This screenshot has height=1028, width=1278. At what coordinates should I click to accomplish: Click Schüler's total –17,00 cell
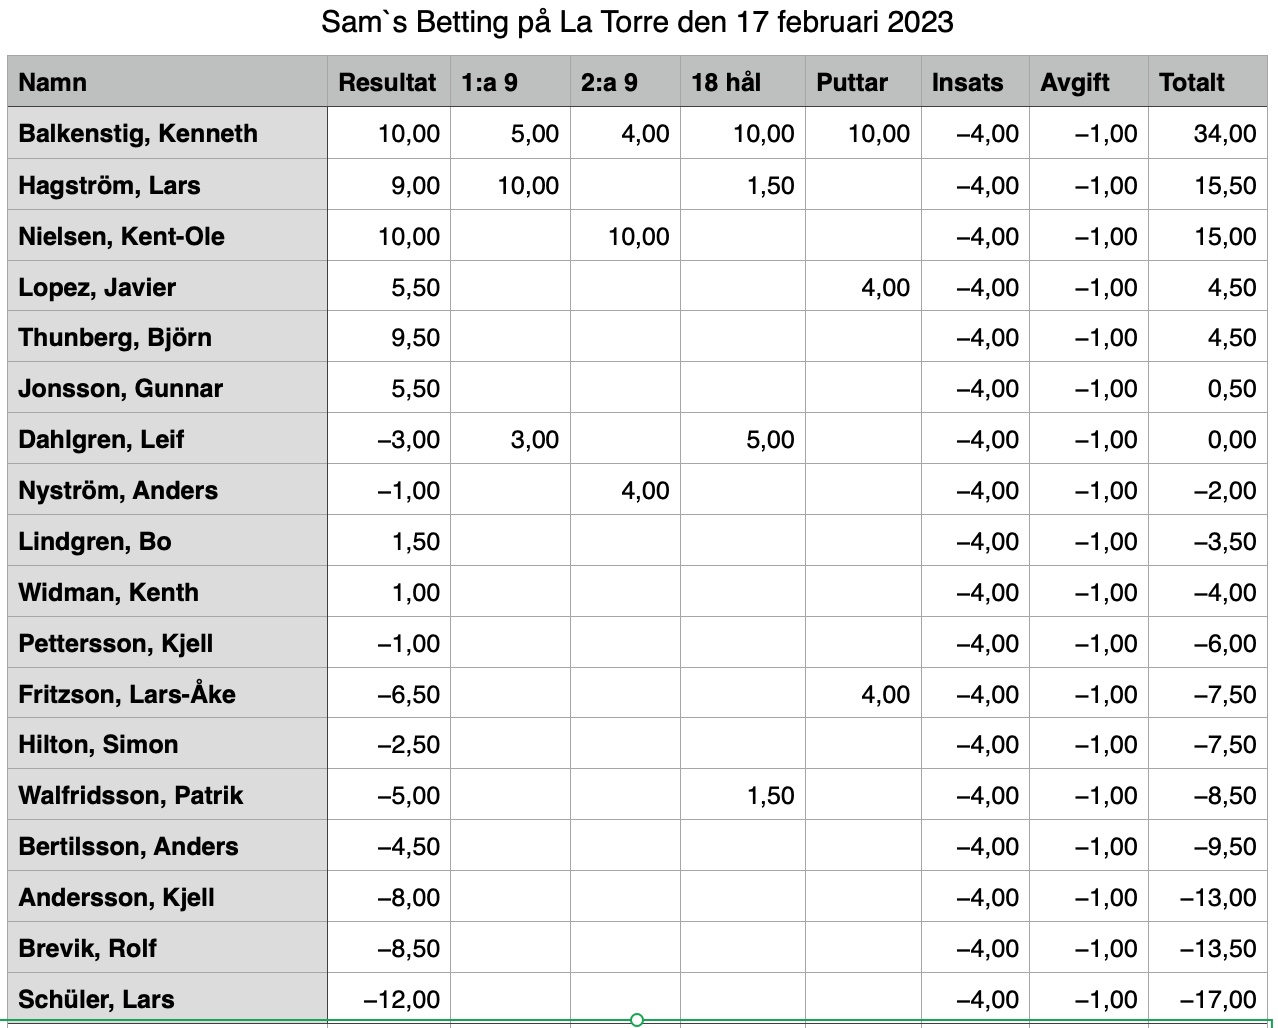[1208, 999]
